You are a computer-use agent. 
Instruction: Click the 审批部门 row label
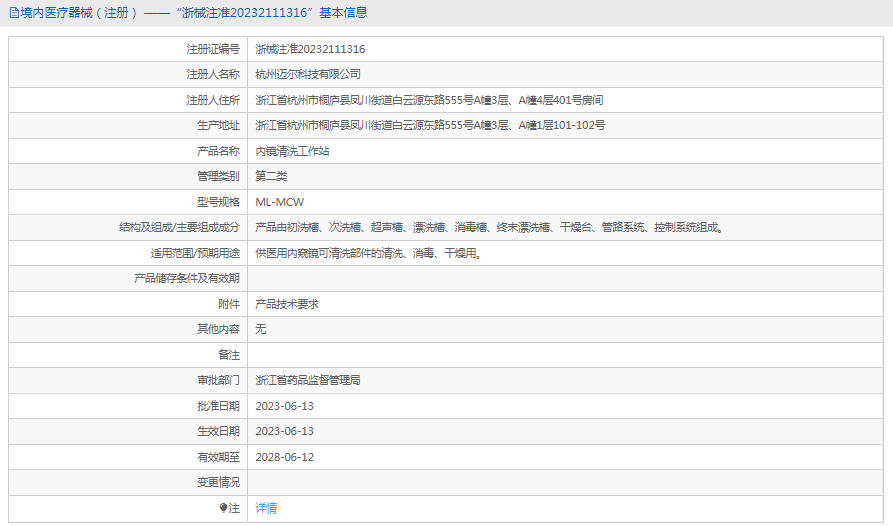[x=218, y=380]
